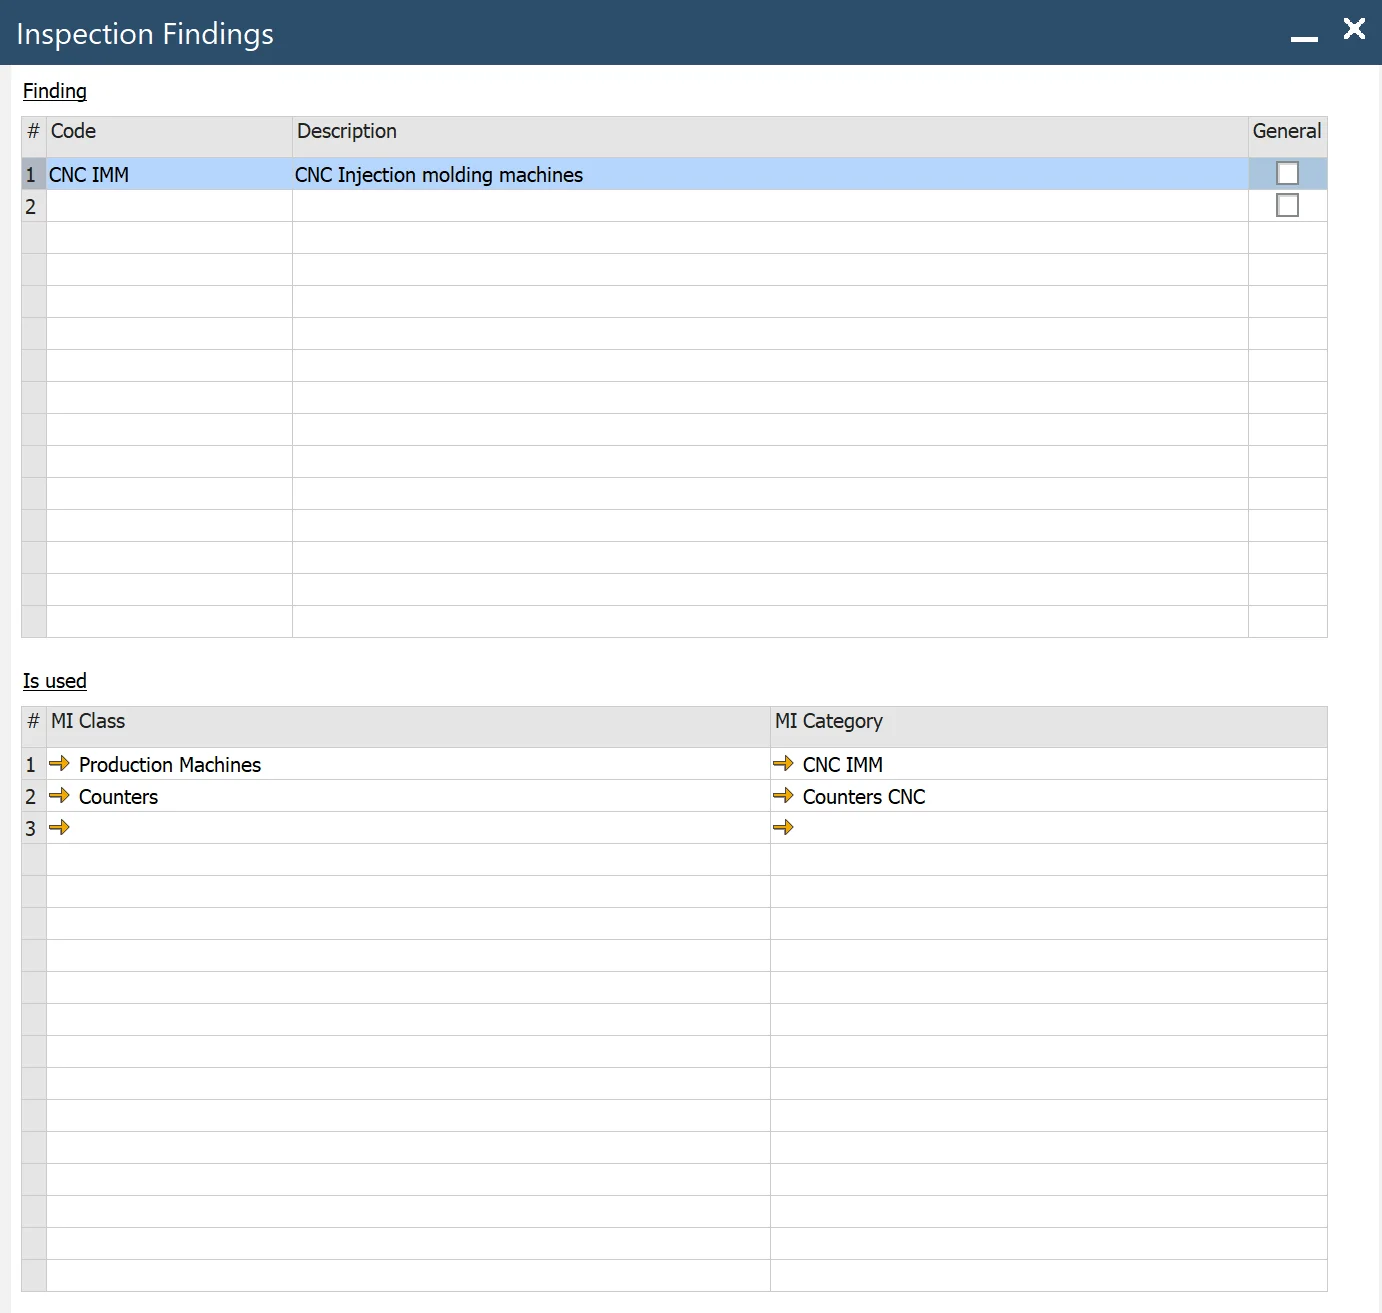Select the CNC IMM code cell

point(168,175)
